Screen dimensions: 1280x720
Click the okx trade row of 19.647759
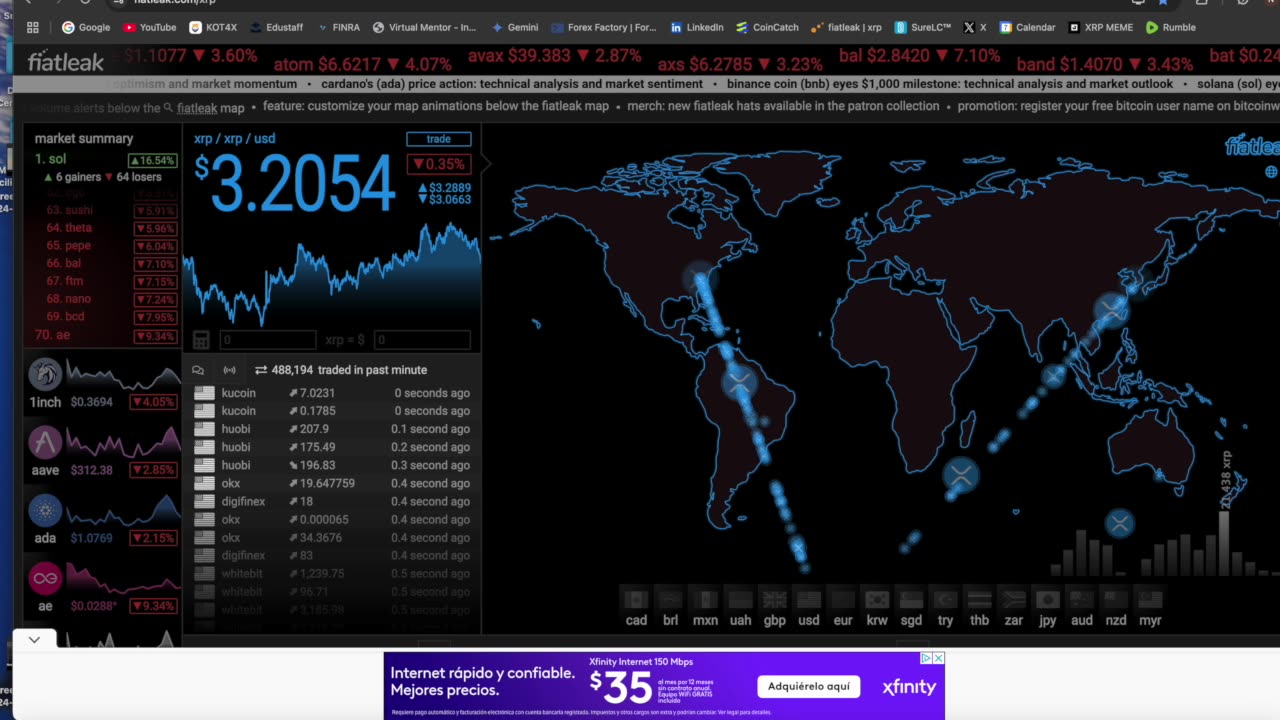(331, 483)
